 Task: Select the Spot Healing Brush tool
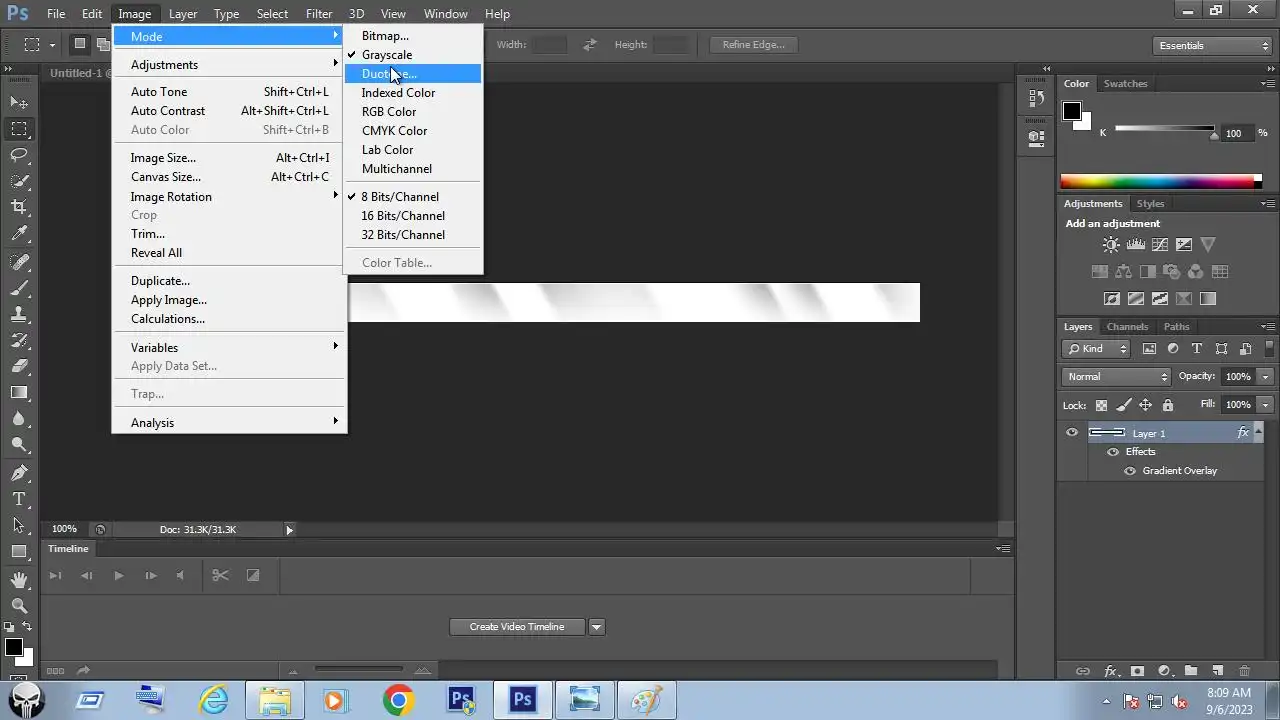[x=19, y=262]
